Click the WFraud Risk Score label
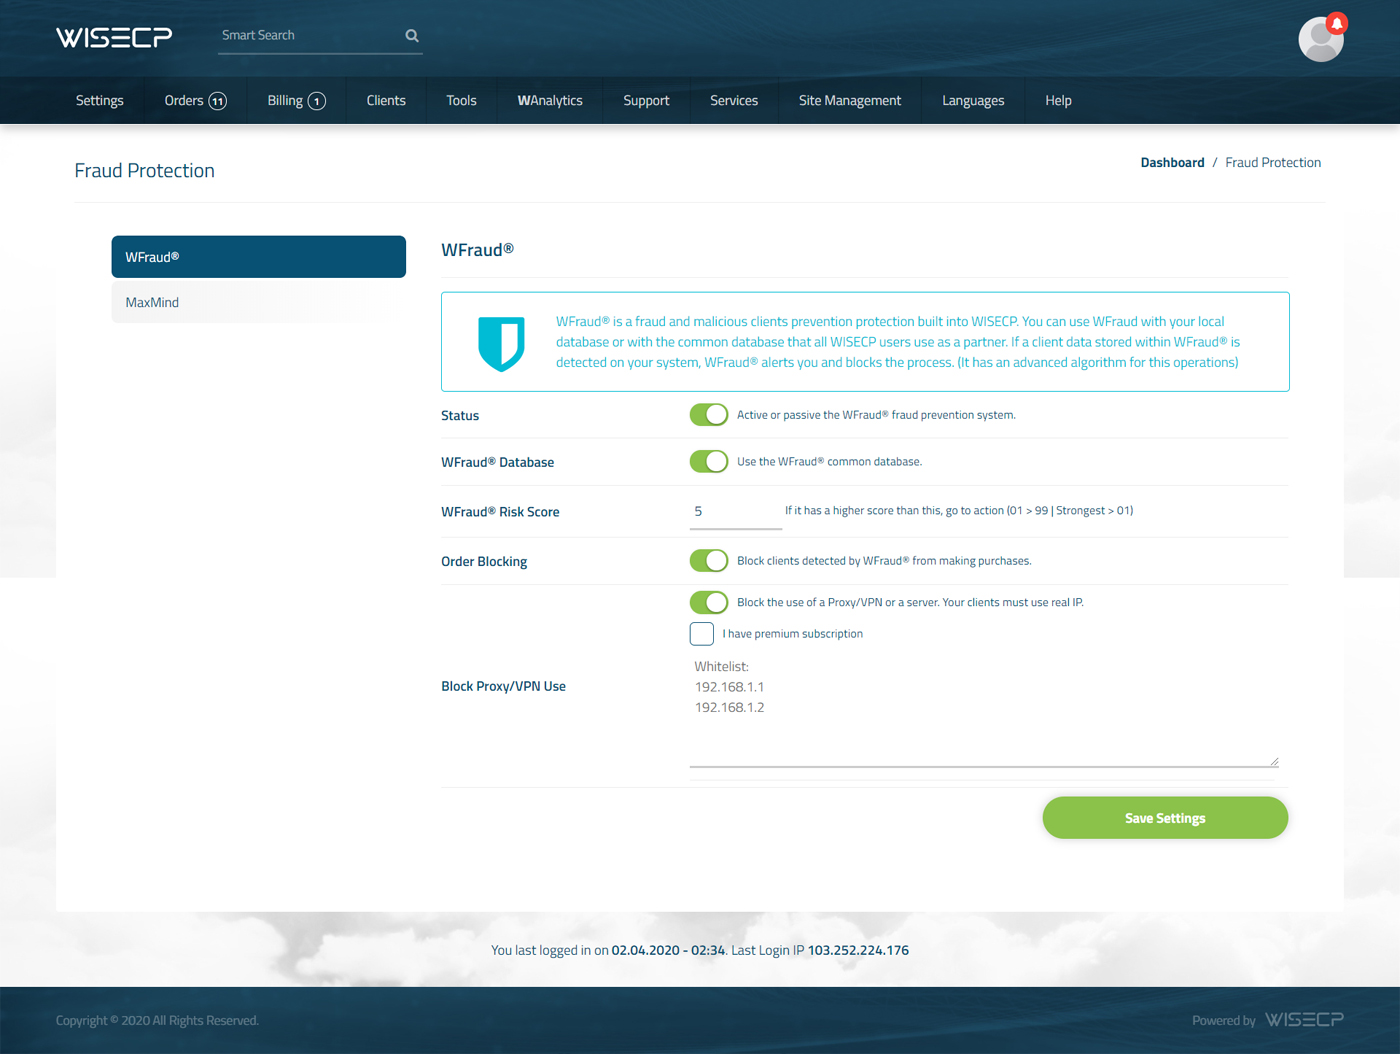The width and height of the screenshot is (1400, 1054). (500, 512)
